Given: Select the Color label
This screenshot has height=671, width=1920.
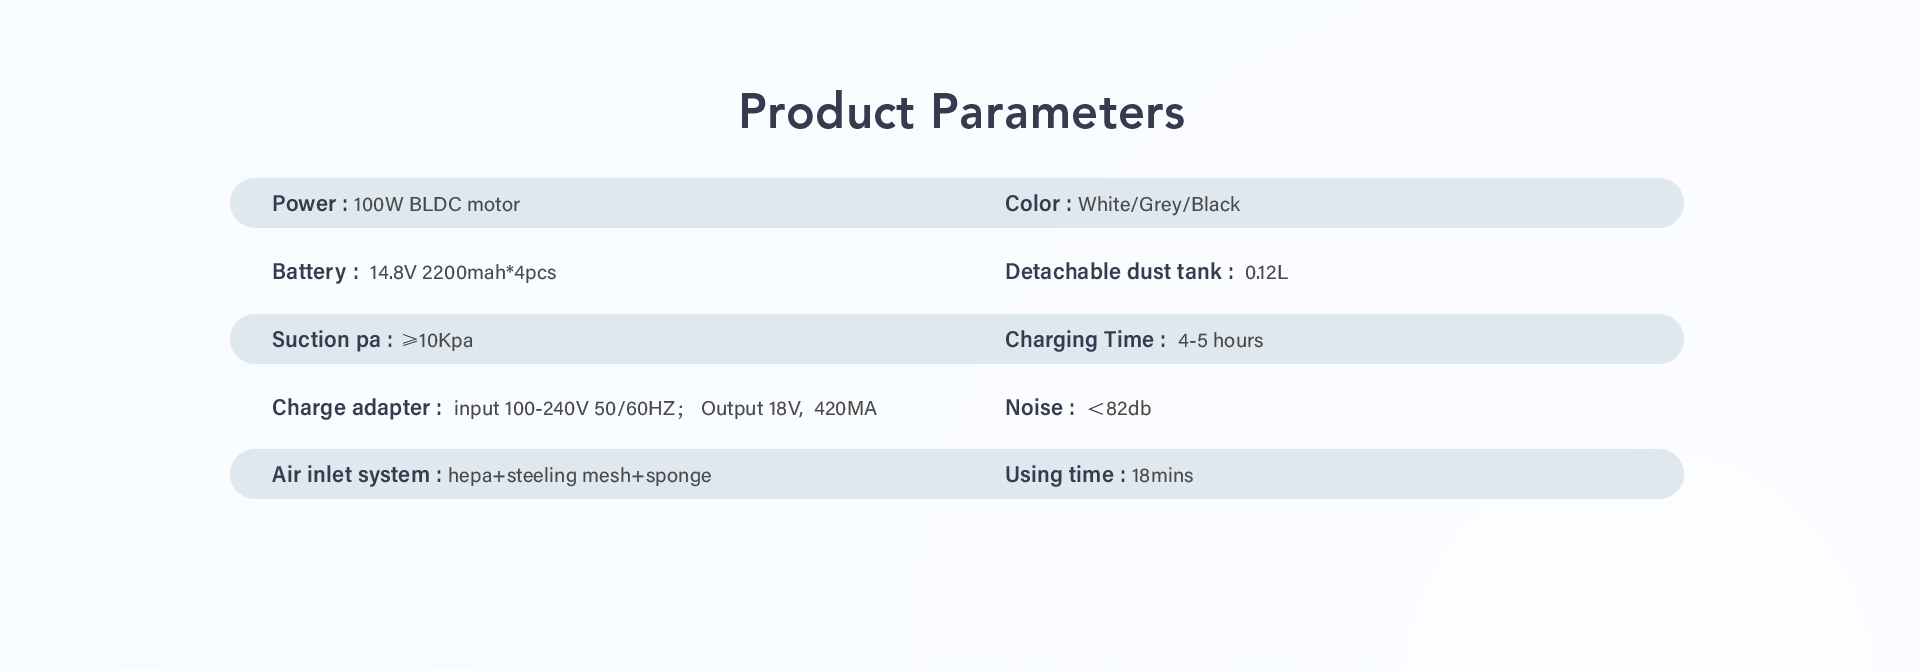Looking at the screenshot, I should pos(1038,204).
